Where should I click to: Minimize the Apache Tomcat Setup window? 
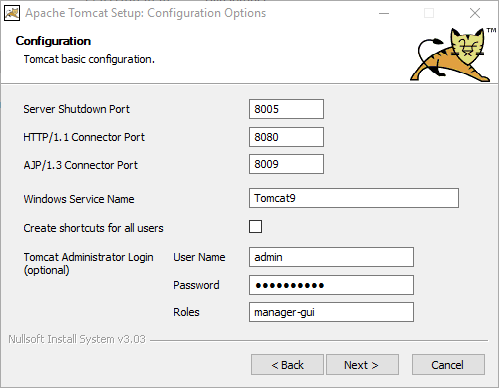(384, 13)
